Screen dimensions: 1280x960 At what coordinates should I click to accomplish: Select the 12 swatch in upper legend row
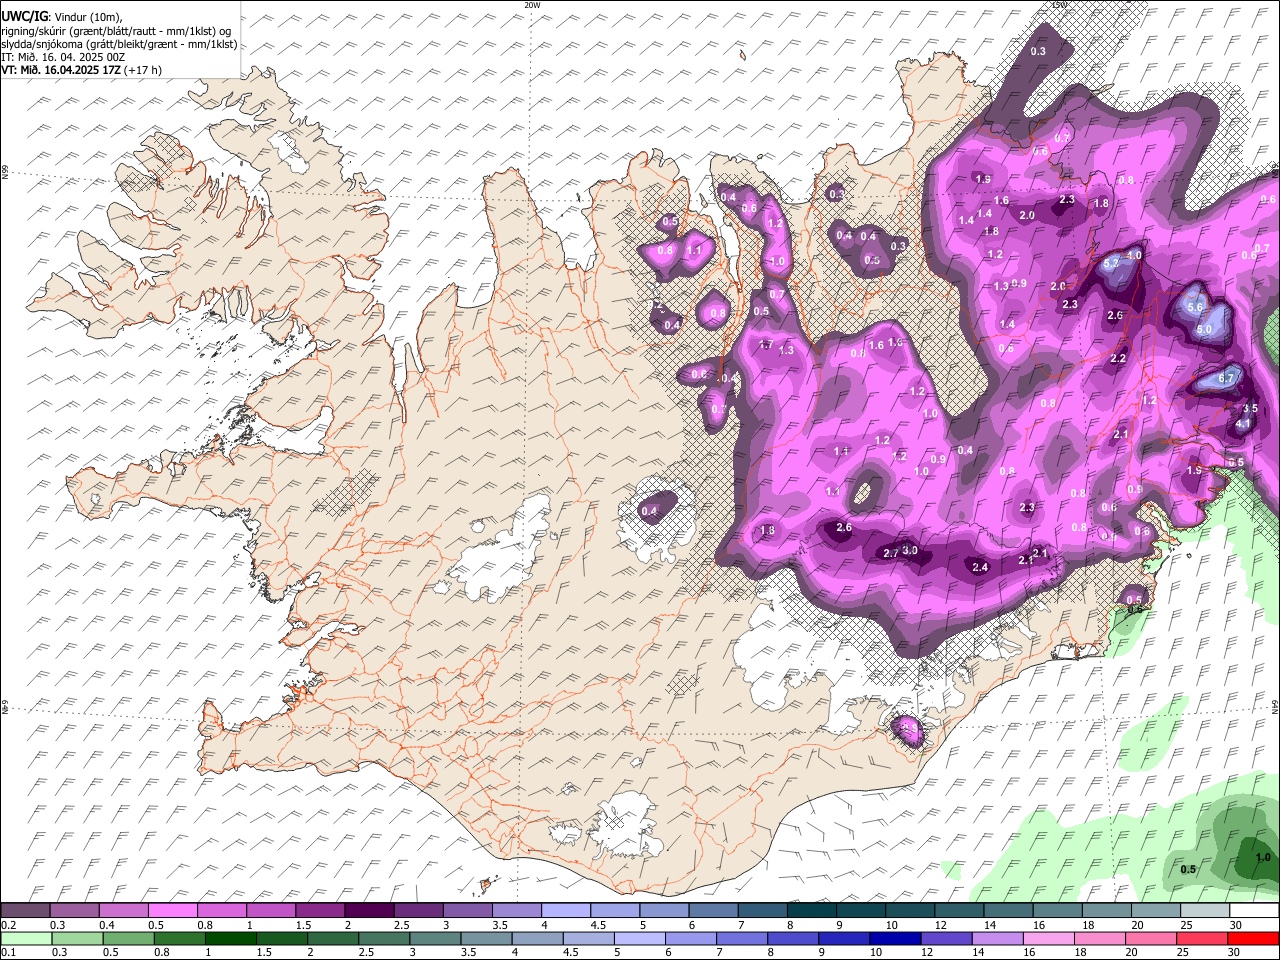coord(958,911)
